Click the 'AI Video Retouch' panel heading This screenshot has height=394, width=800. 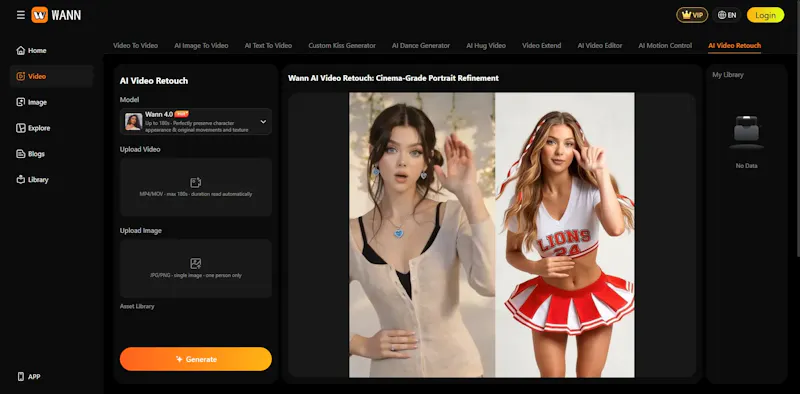(154, 81)
